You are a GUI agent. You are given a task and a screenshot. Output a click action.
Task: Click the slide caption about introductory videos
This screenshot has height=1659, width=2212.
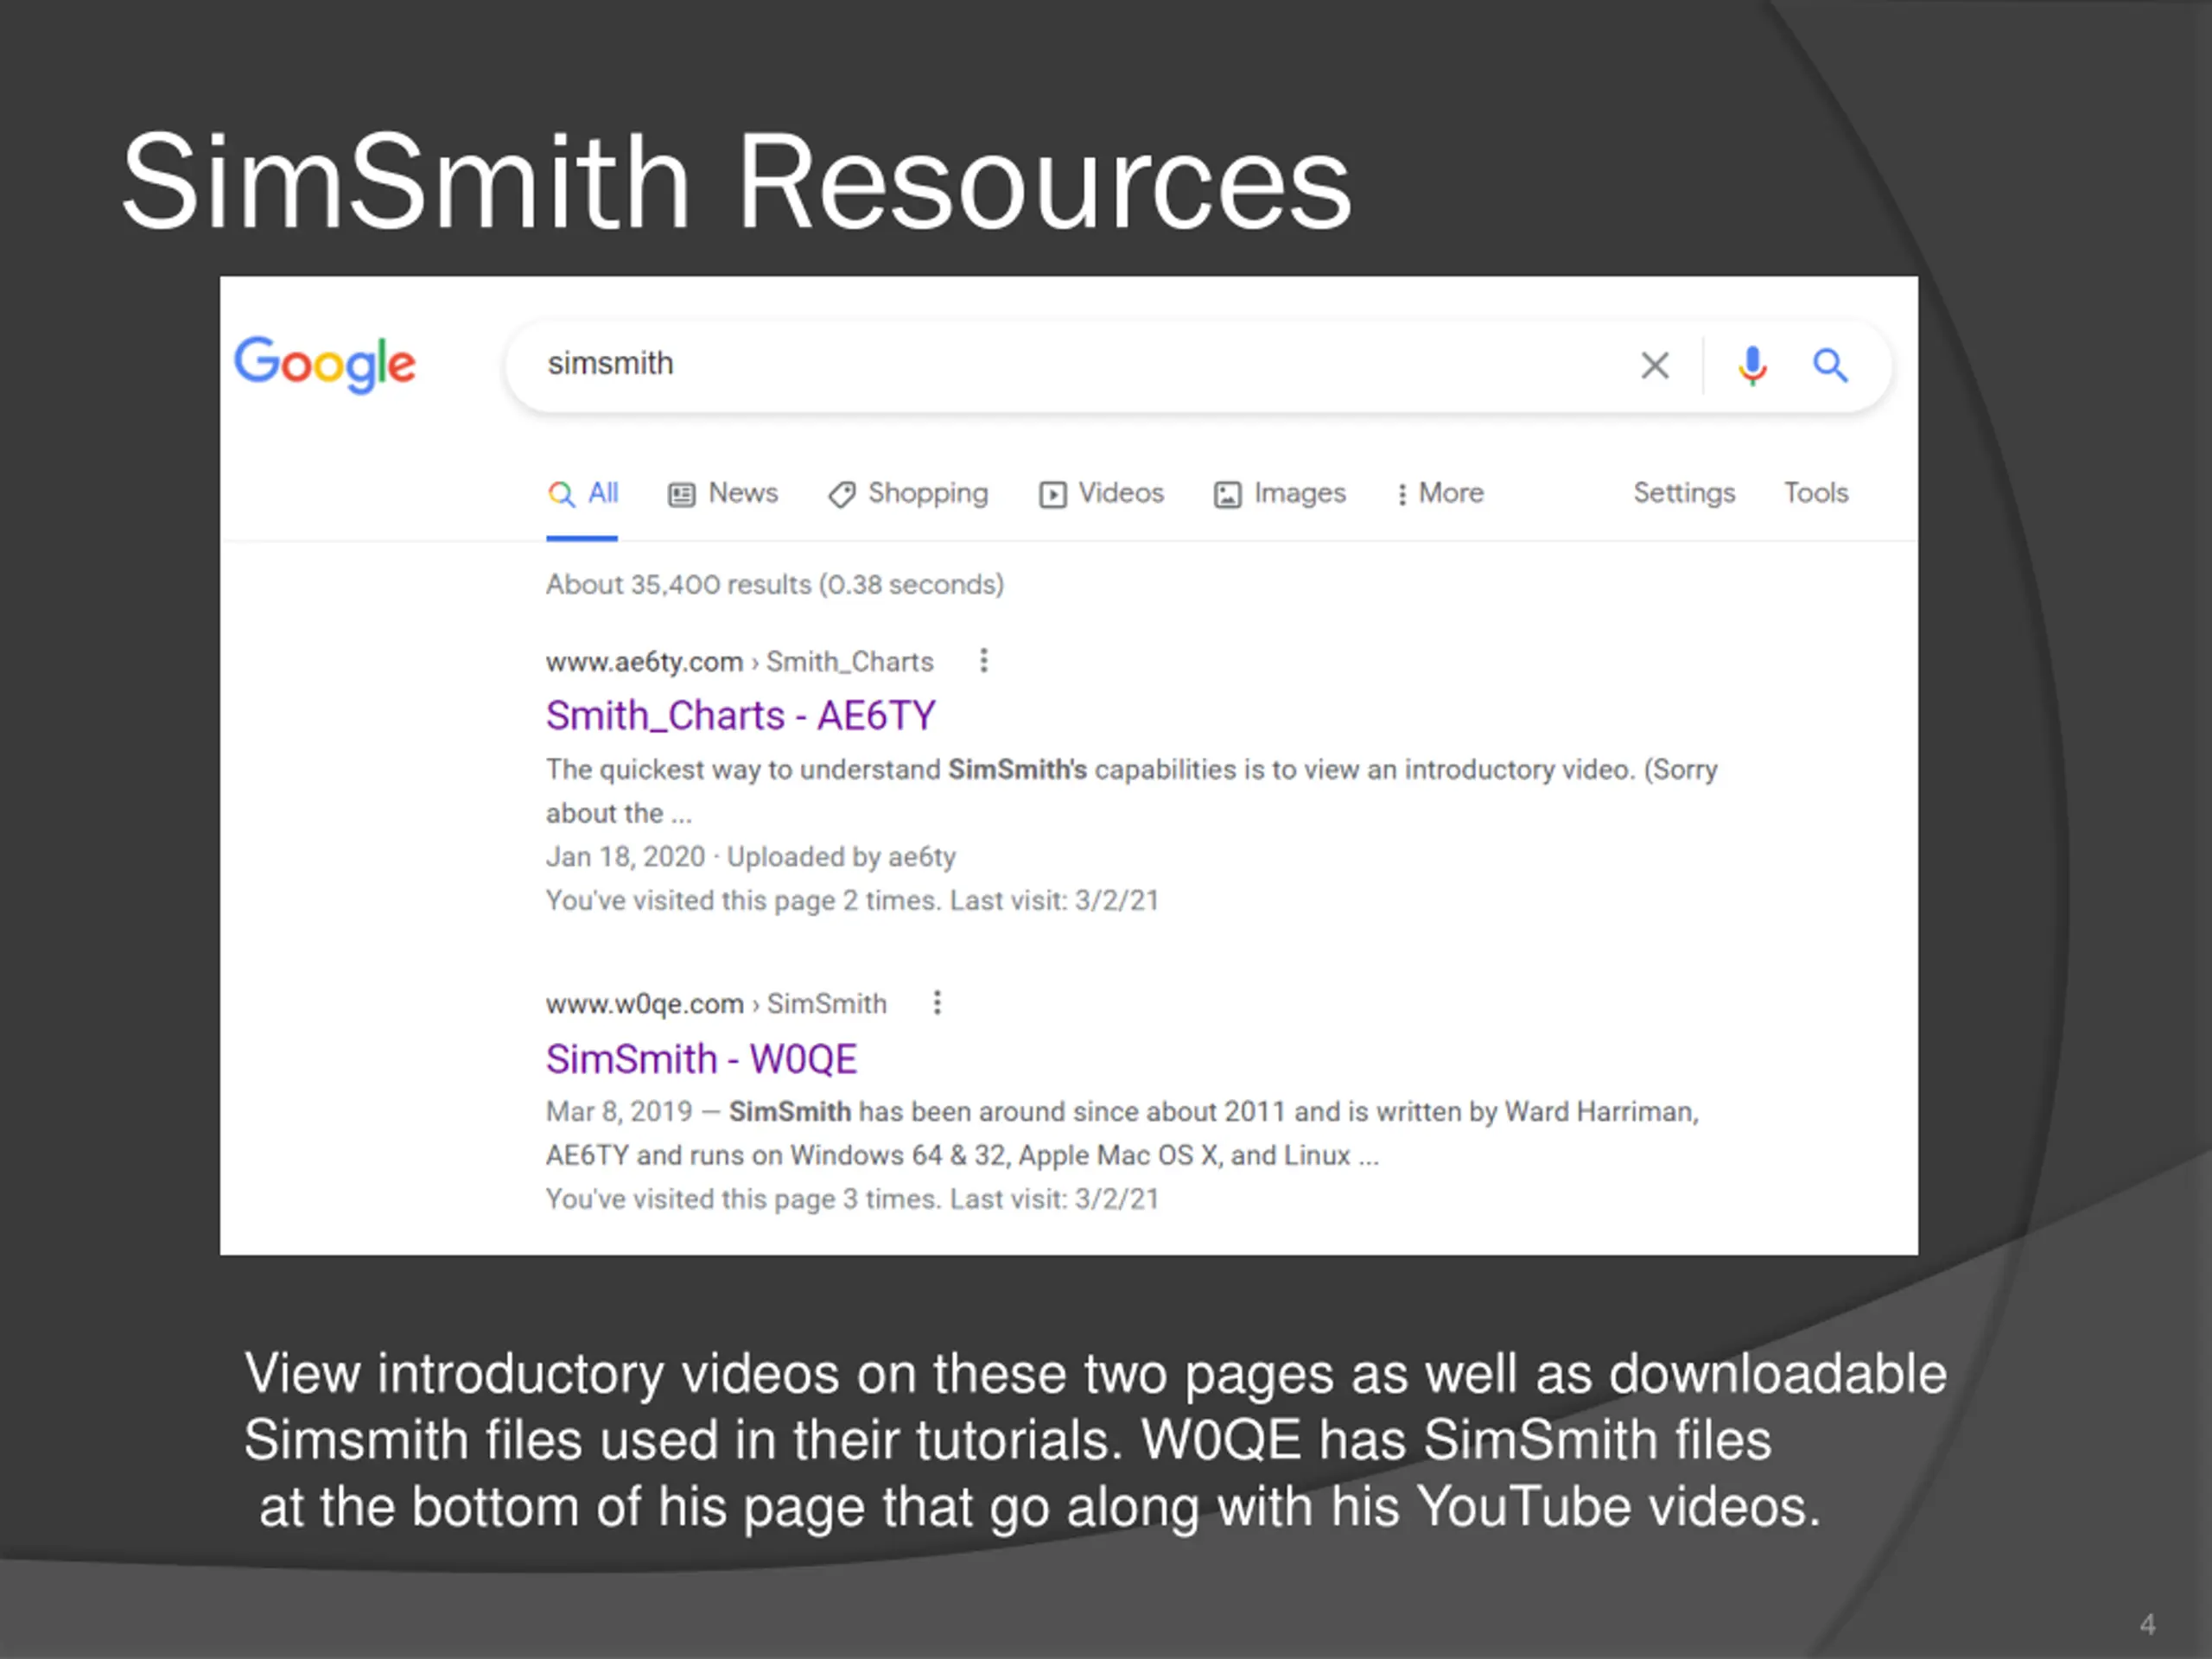coord(1095,1440)
